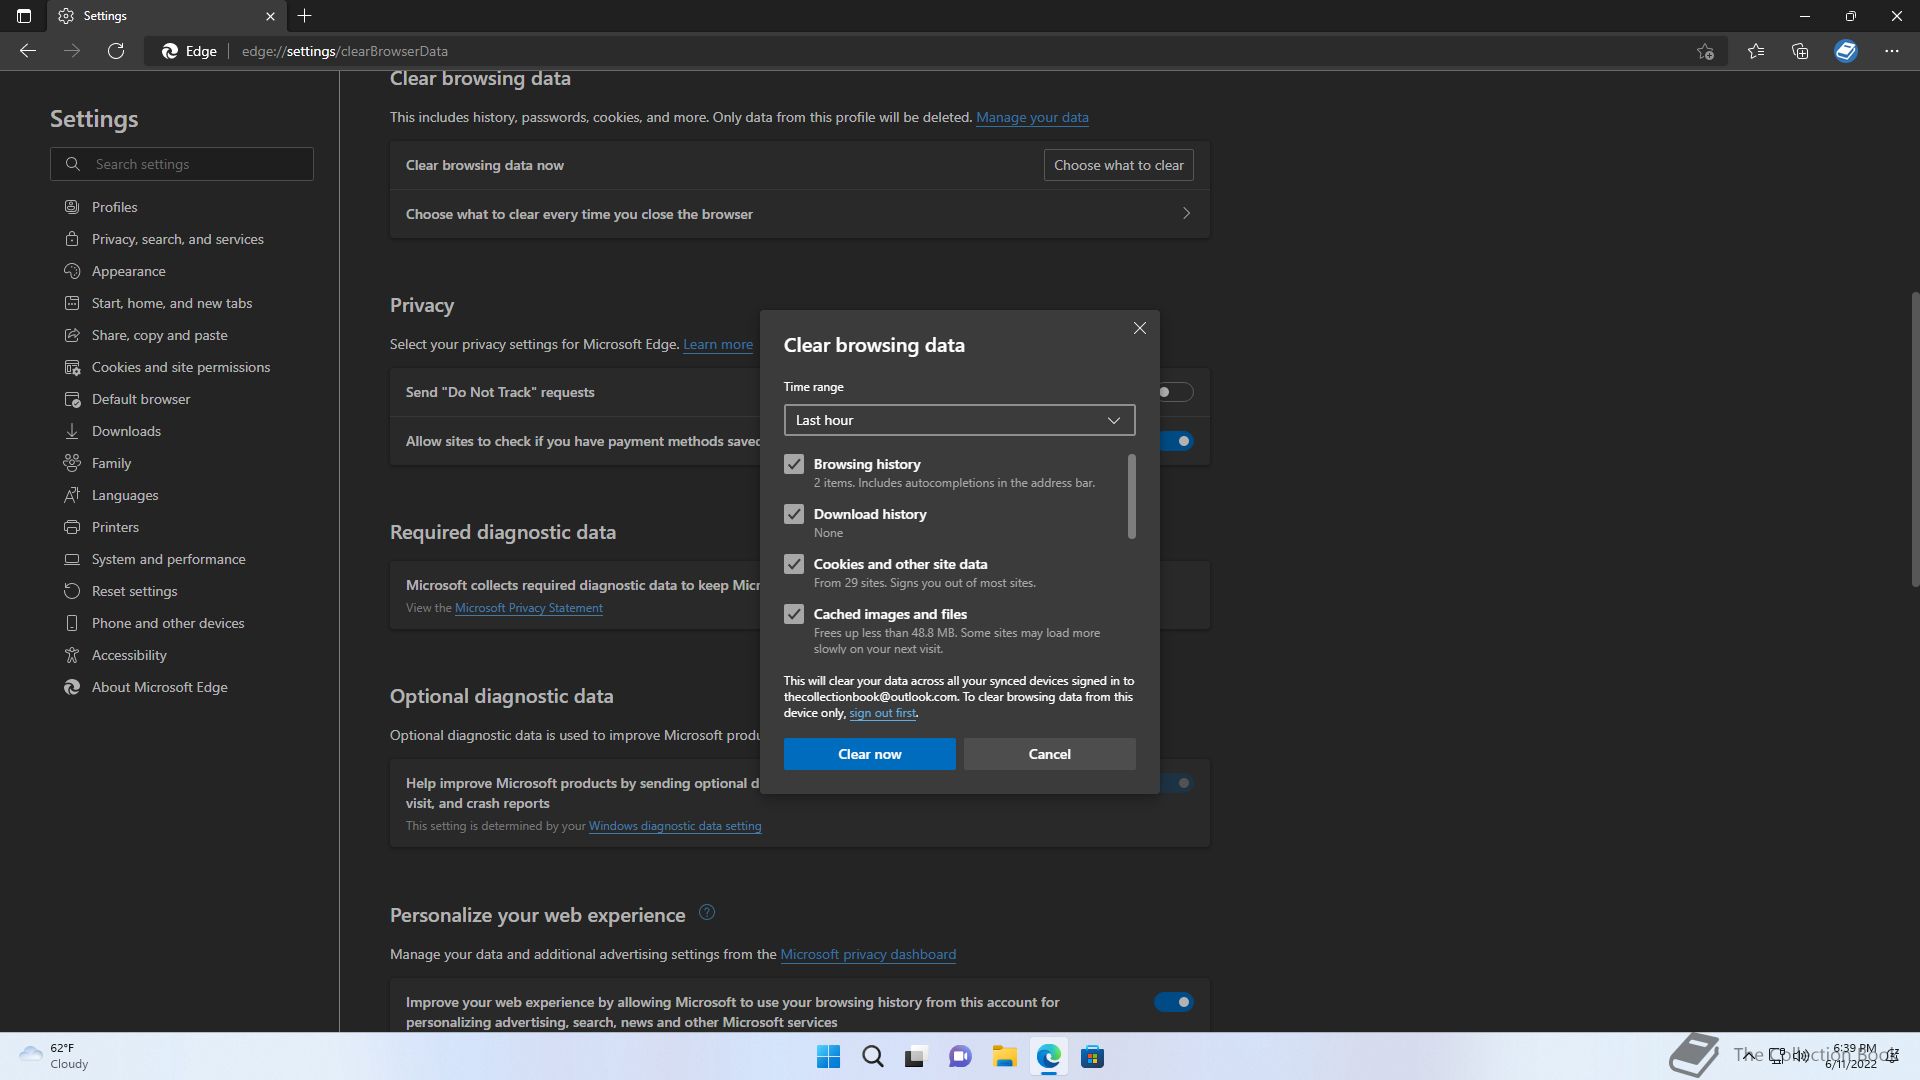
Task: Uncheck Browsing history checkbox
Action: click(794, 464)
